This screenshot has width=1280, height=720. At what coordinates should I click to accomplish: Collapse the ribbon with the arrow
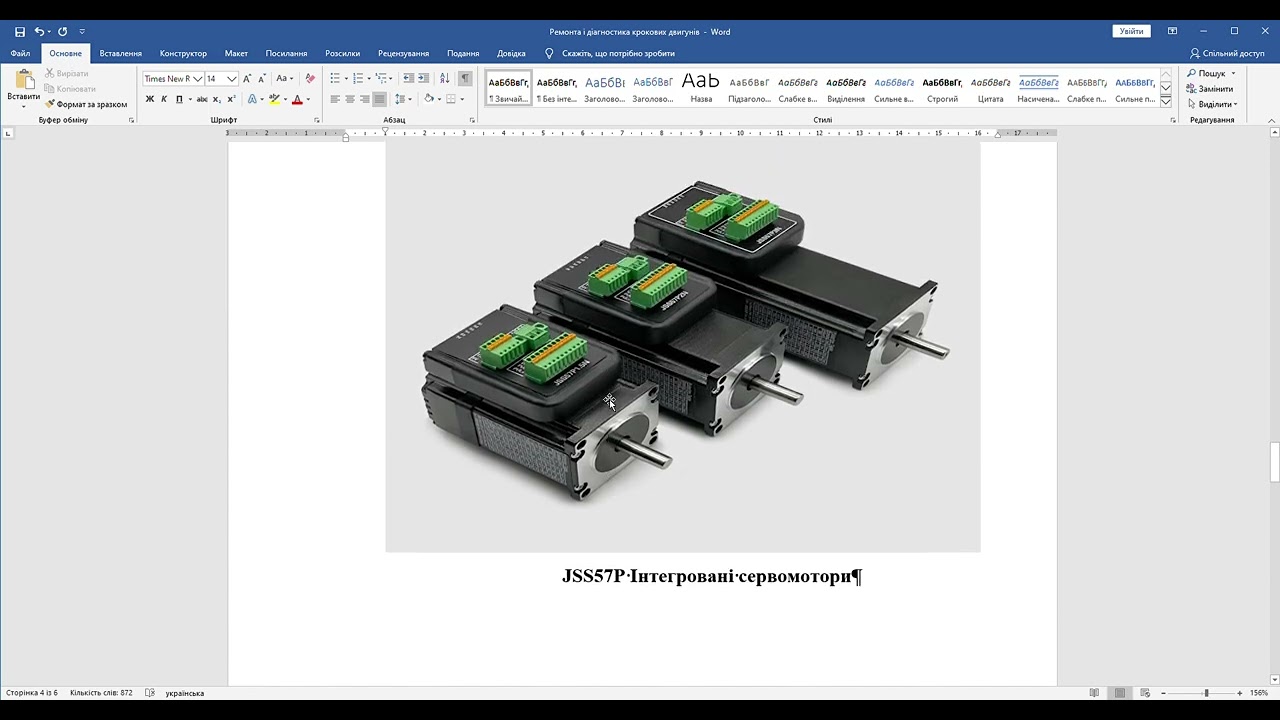[x=1272, y=120]
